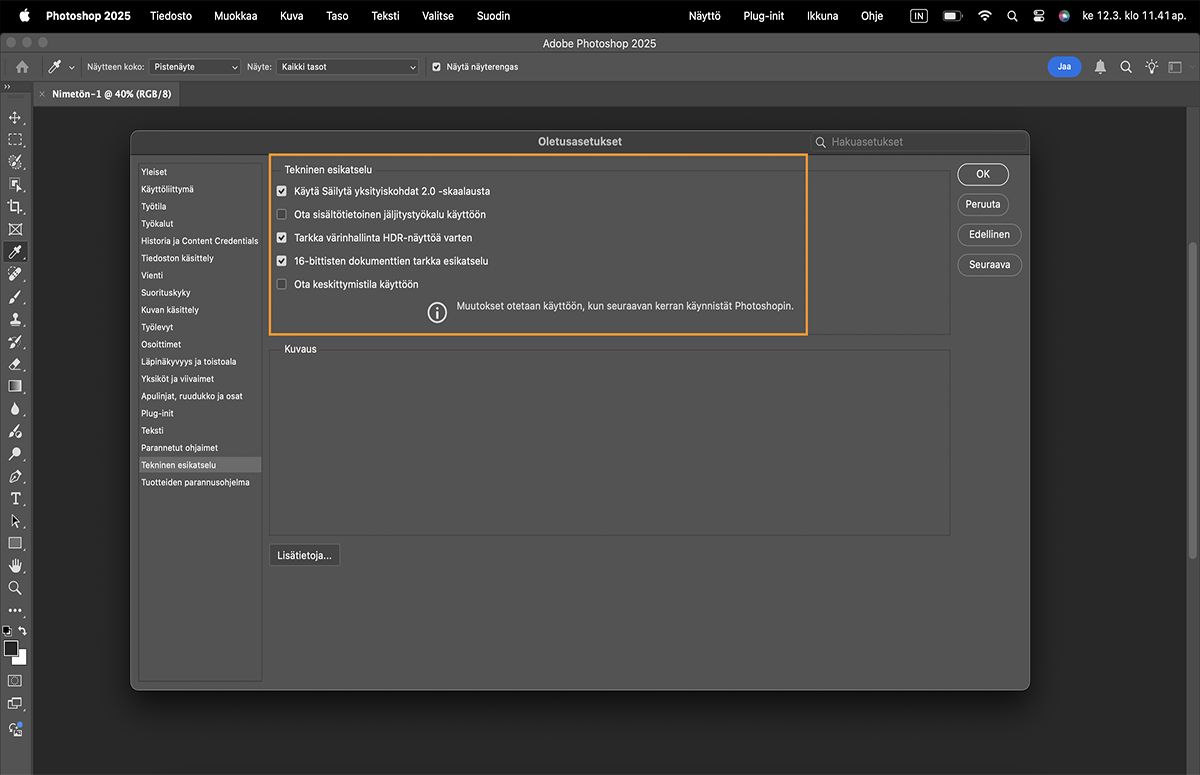Toggle Quick Mask mode
The image size is (1200, 775).
15,680
